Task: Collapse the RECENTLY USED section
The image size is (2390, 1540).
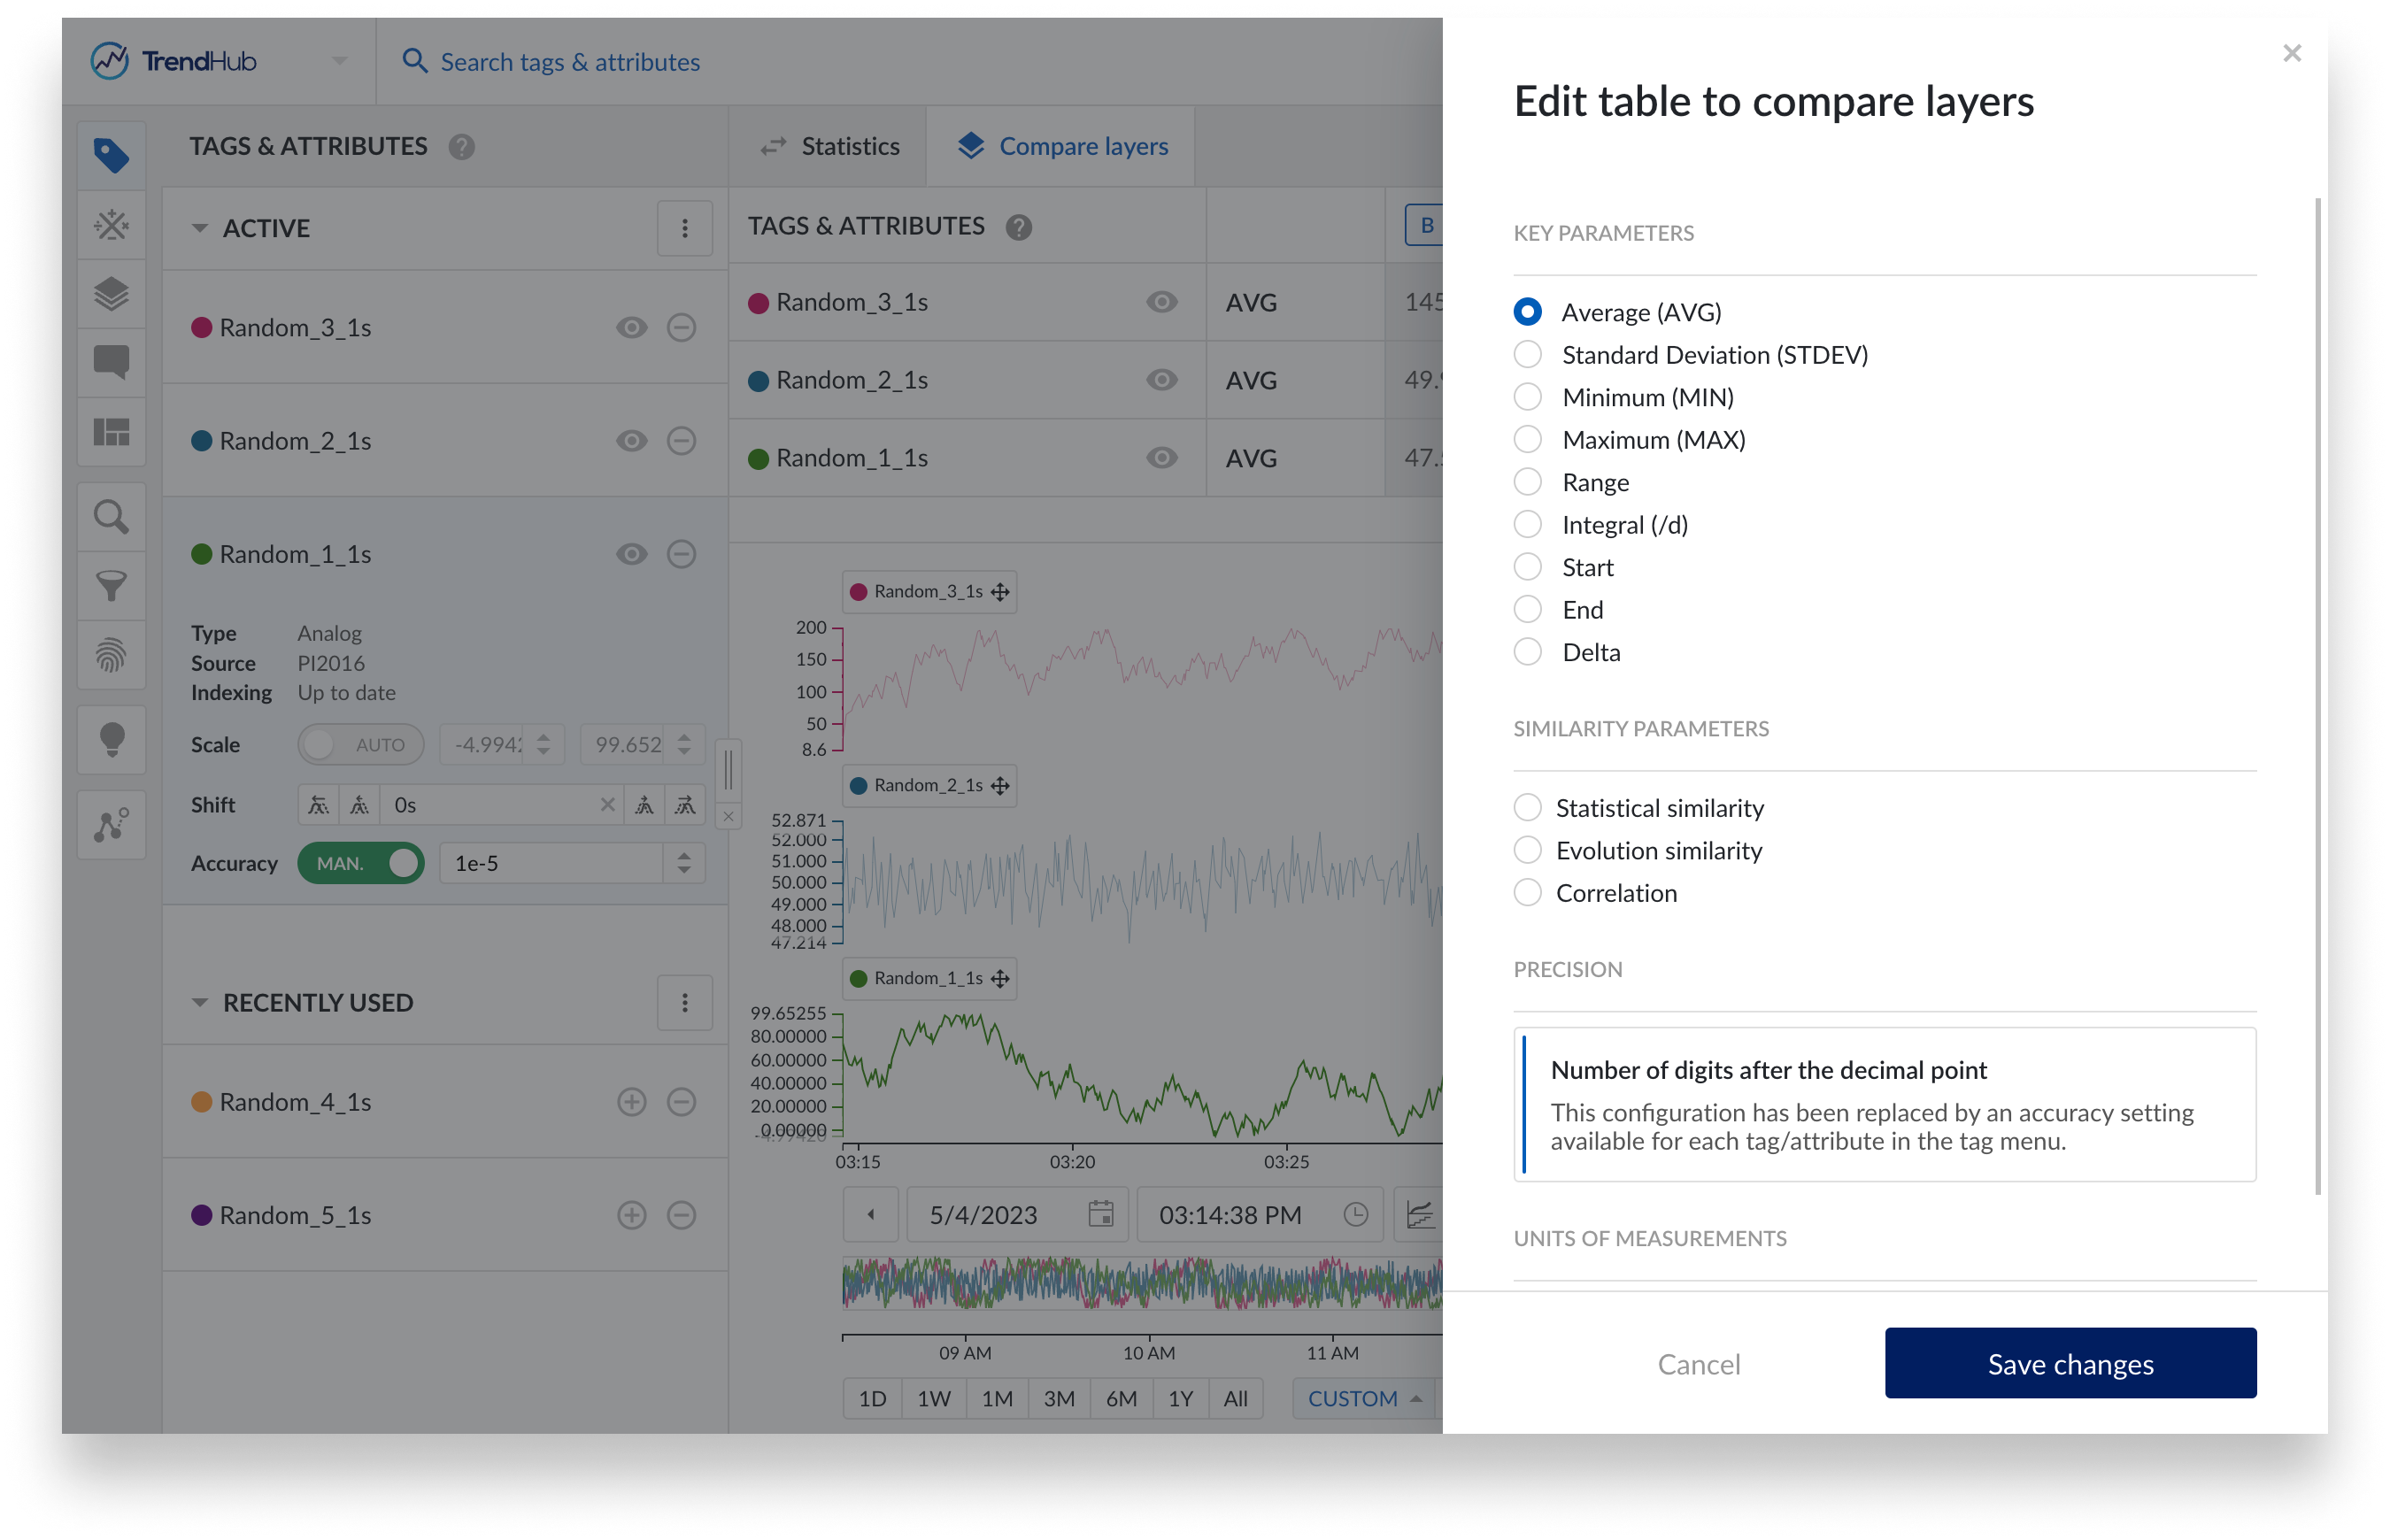Action: pos(200,1003)
